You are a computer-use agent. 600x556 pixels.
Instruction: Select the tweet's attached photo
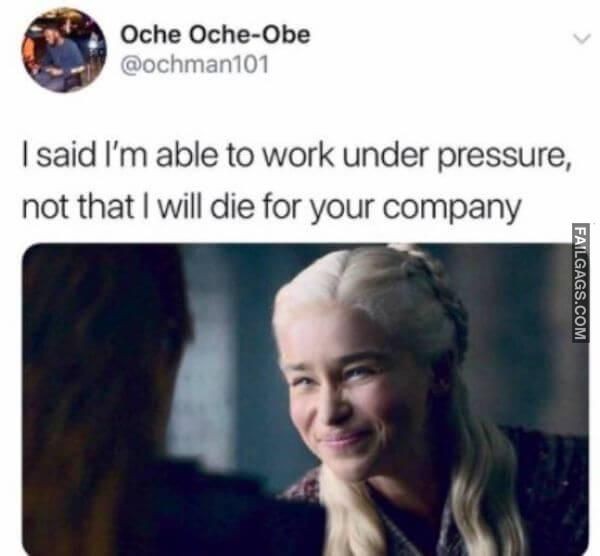tap(305, 399)
